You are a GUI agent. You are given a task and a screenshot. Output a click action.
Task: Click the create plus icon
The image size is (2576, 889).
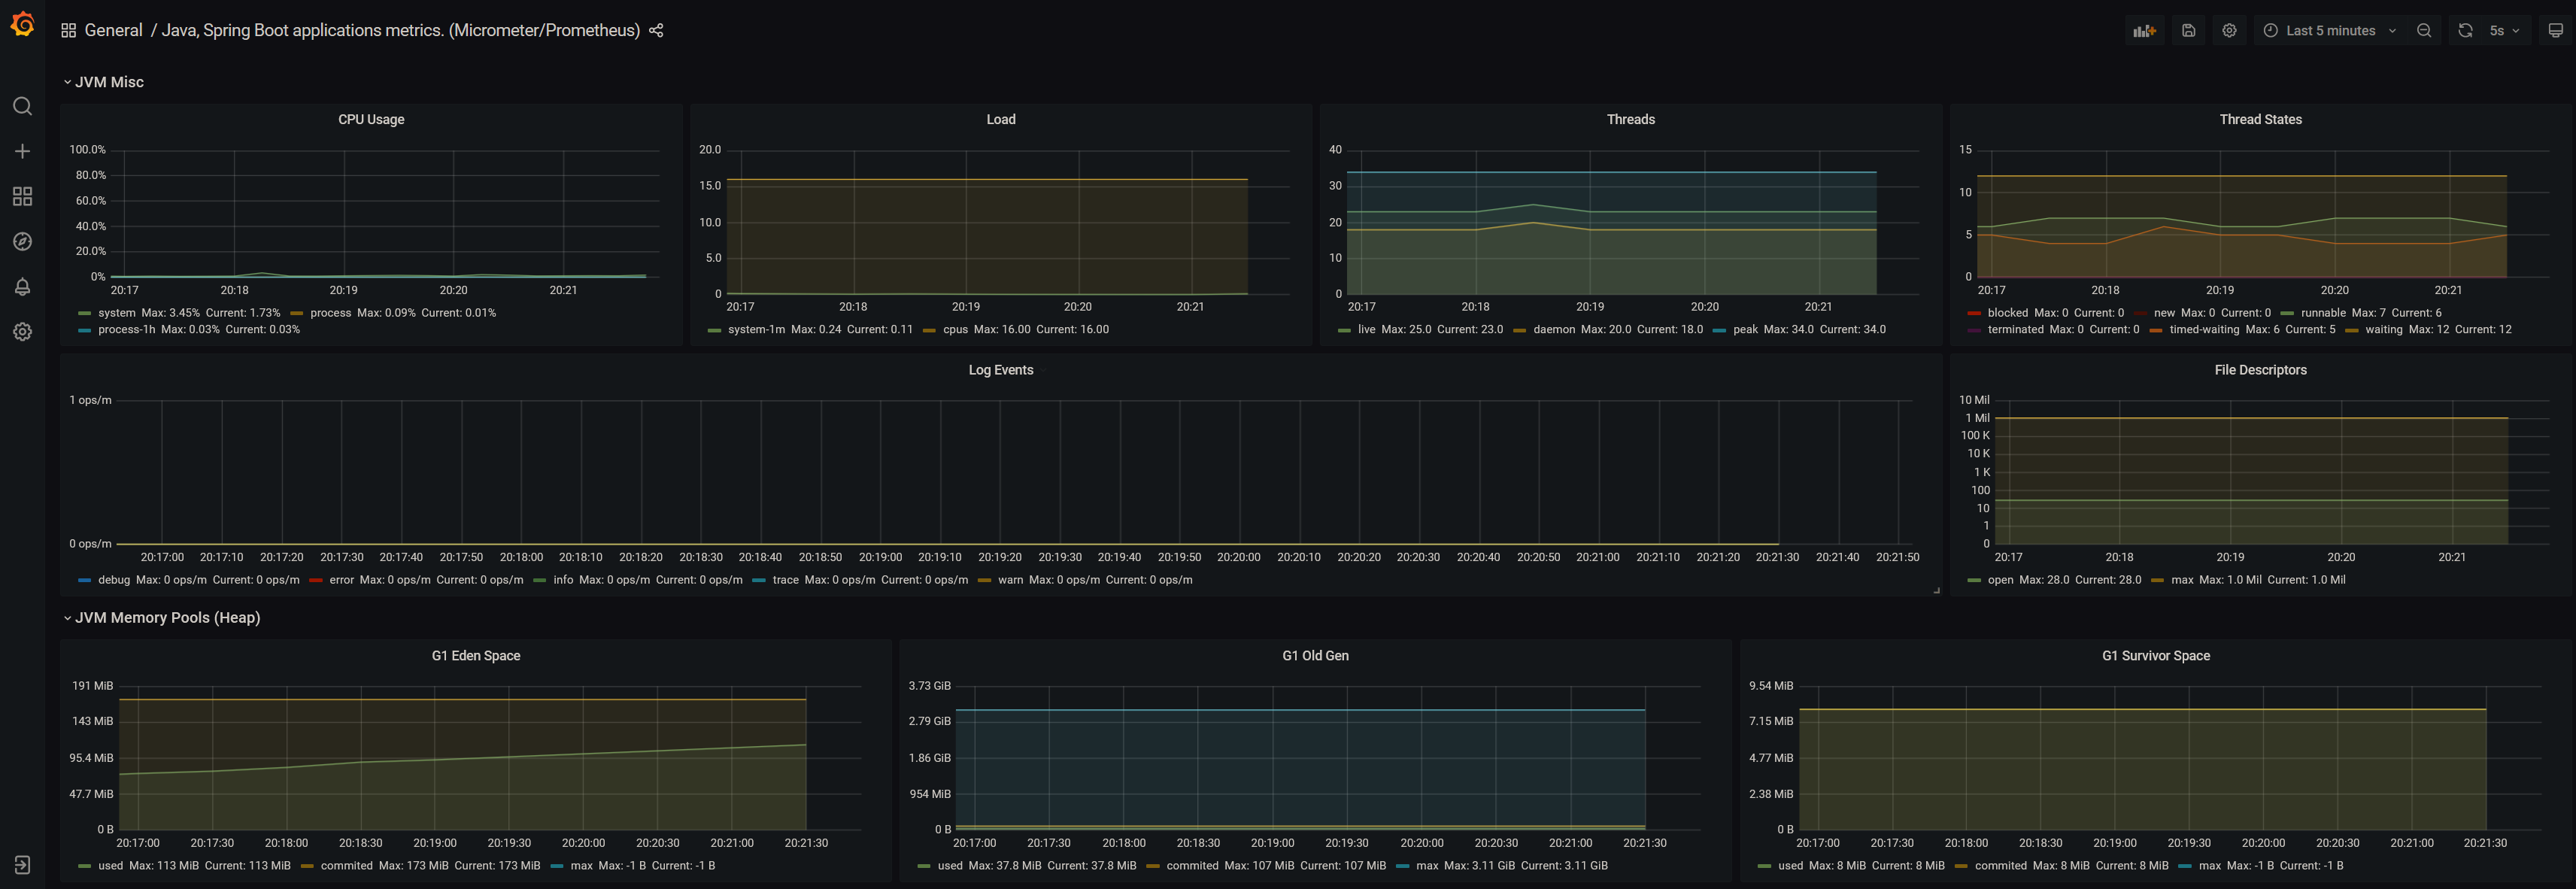[22, 151]
